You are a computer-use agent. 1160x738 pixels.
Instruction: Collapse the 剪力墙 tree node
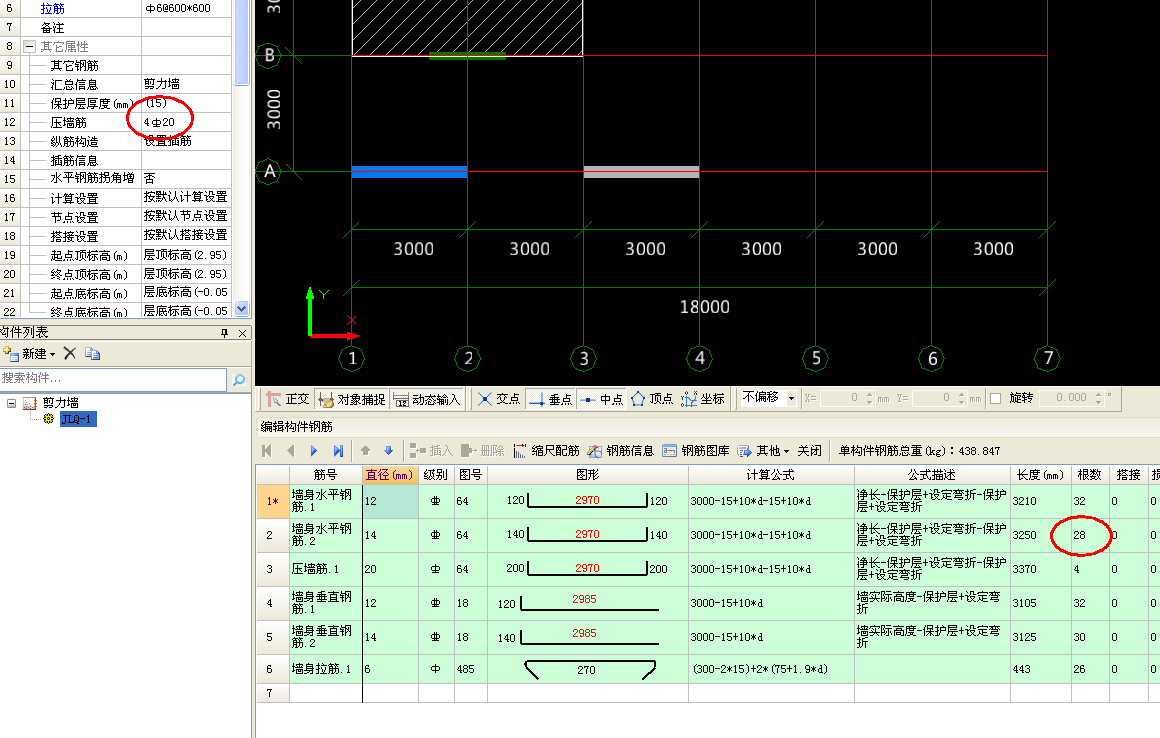click(x=11, y=403)
